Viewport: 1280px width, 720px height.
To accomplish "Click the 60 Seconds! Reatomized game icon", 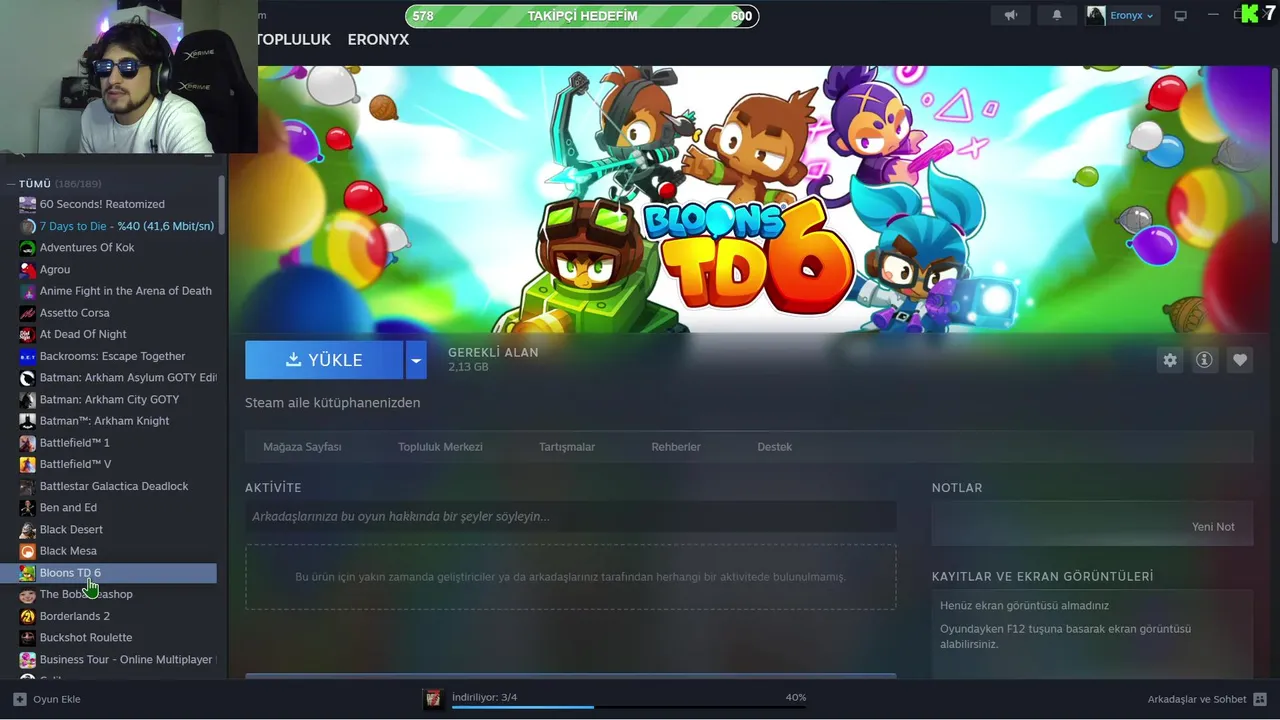I will (28, 204).
